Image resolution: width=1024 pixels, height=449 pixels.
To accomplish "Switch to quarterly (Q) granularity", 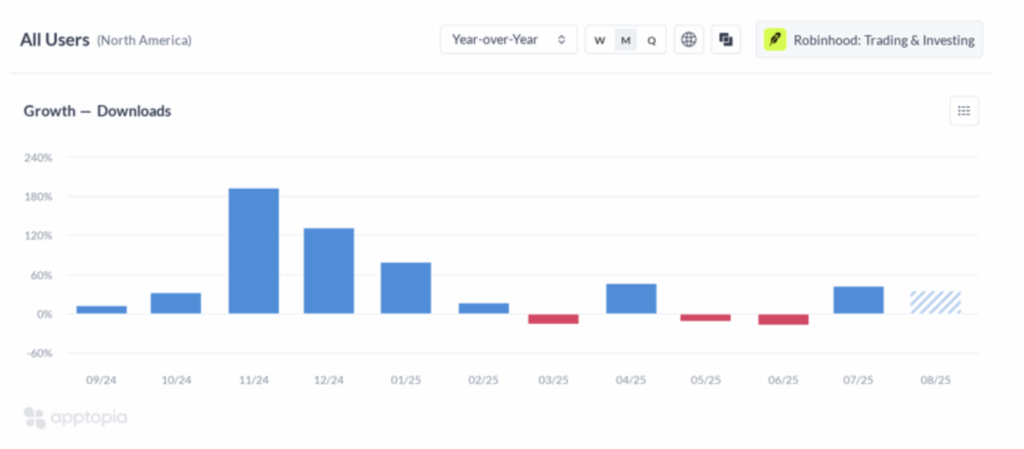I will coord(651,40).
